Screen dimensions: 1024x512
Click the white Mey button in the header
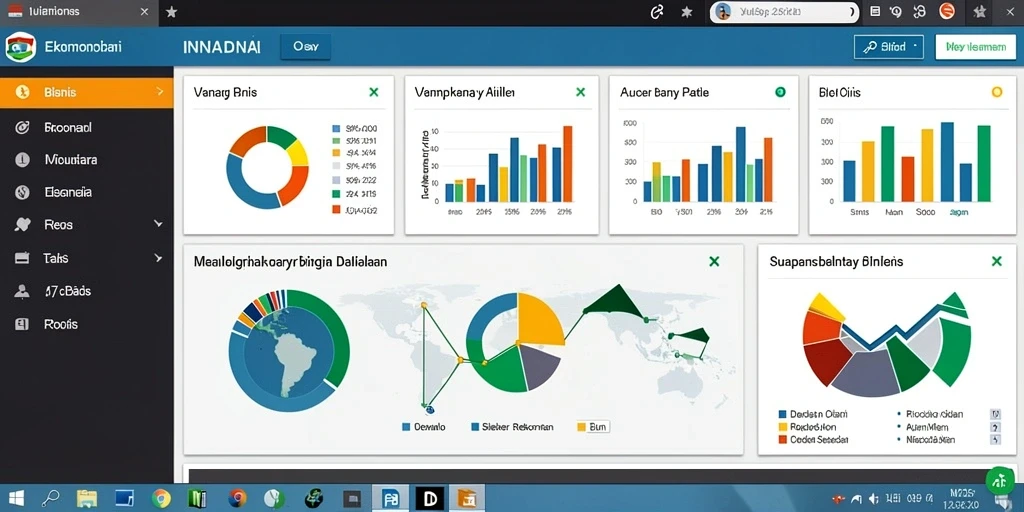point(976,47)
